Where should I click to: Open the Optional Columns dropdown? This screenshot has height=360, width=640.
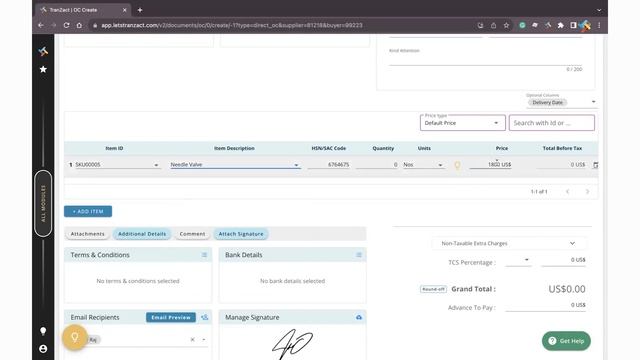(593, 102)
